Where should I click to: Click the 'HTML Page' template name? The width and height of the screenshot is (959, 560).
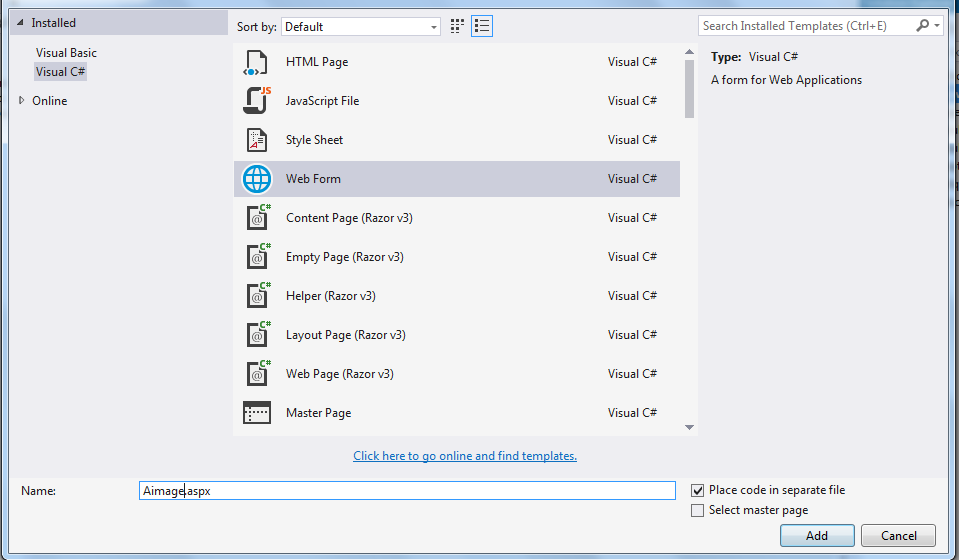(317, 62)
